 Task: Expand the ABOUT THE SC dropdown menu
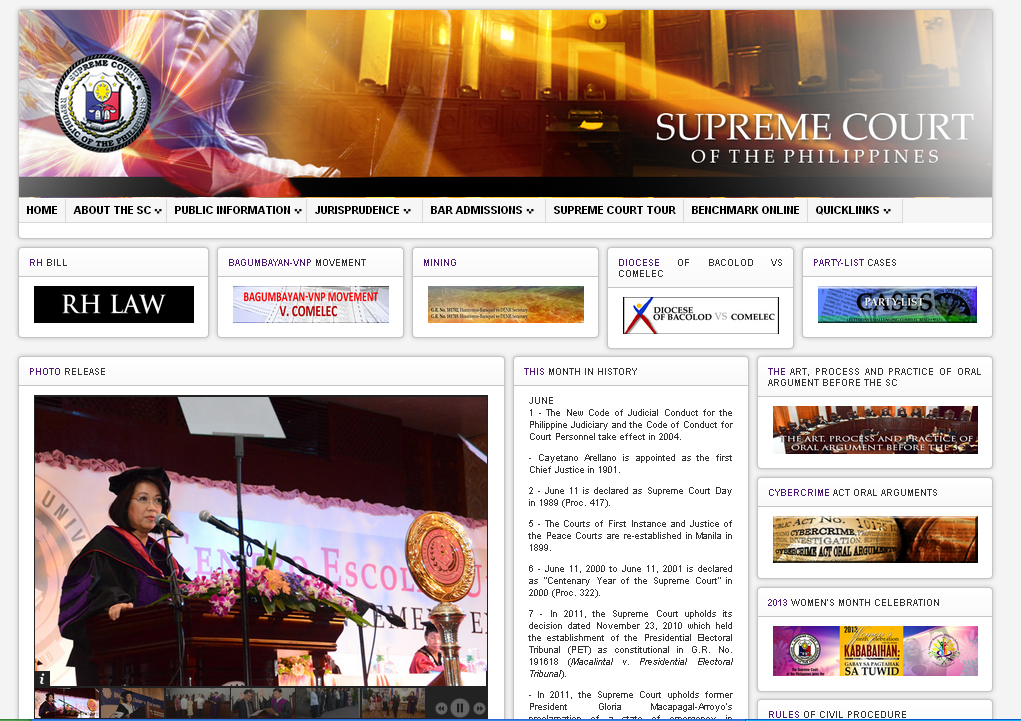(x=117, y=210)
